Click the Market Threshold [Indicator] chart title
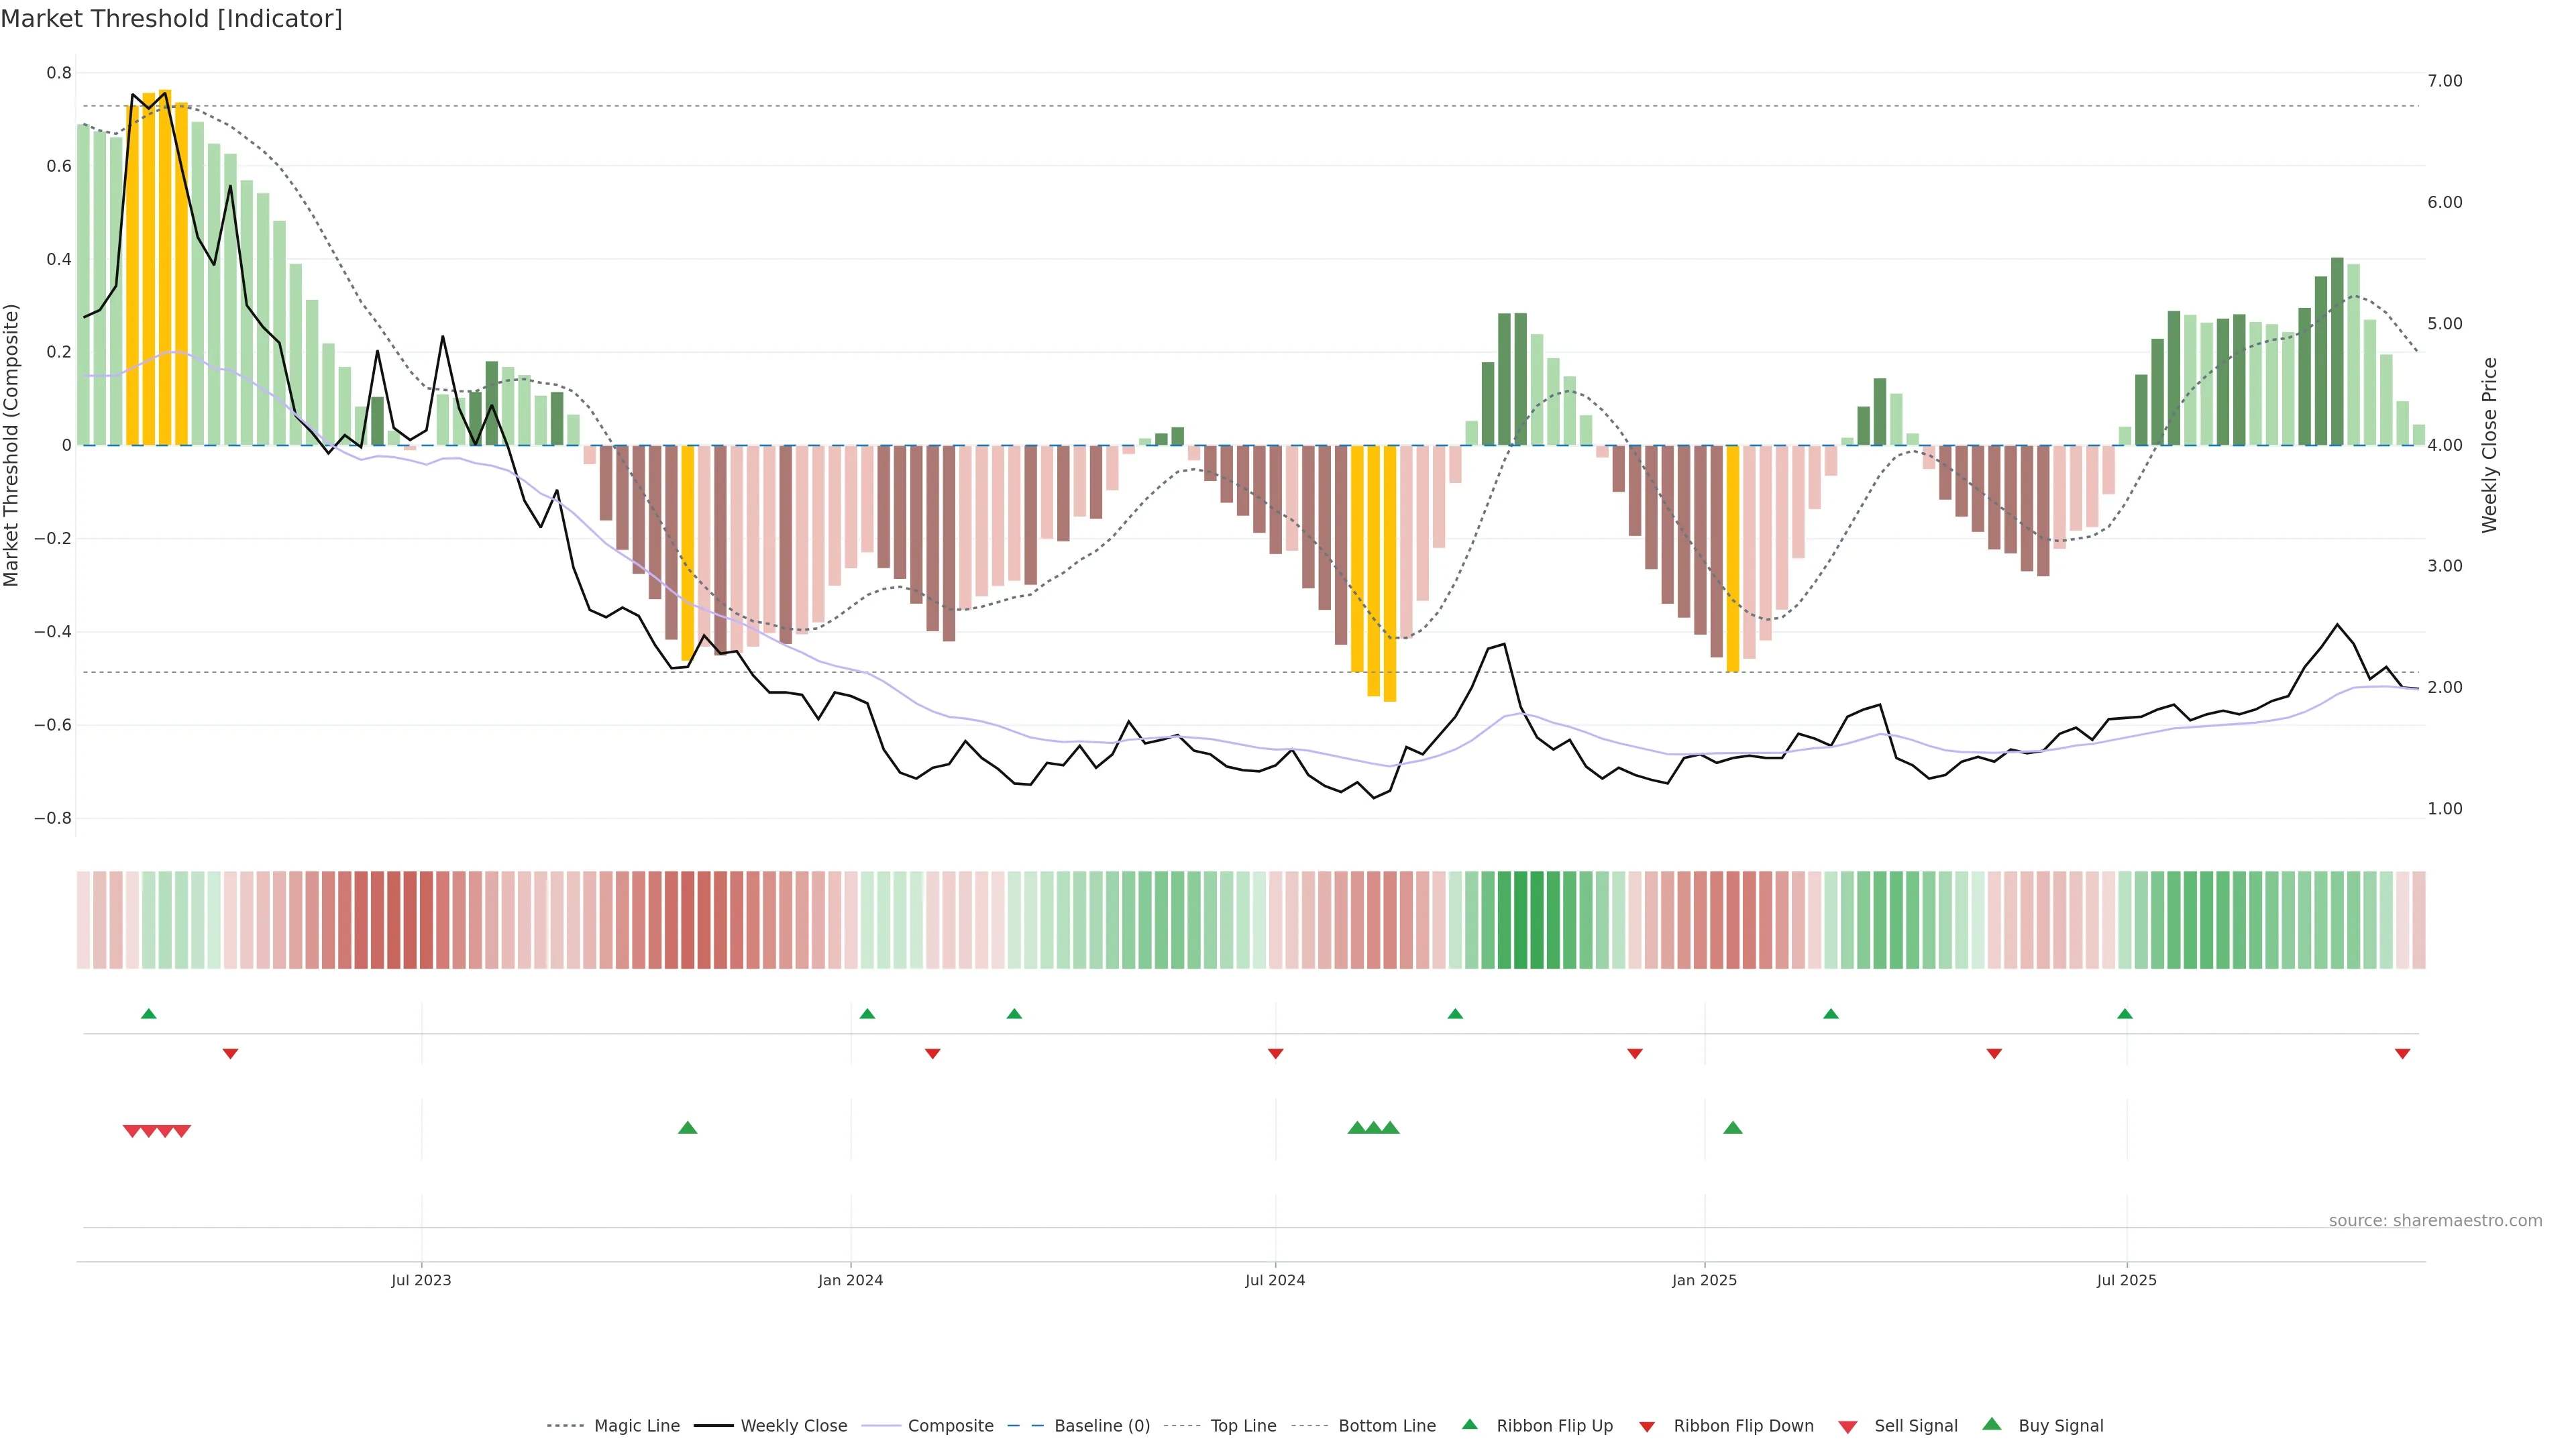Screen dimensions: 2576x1449 171,19
